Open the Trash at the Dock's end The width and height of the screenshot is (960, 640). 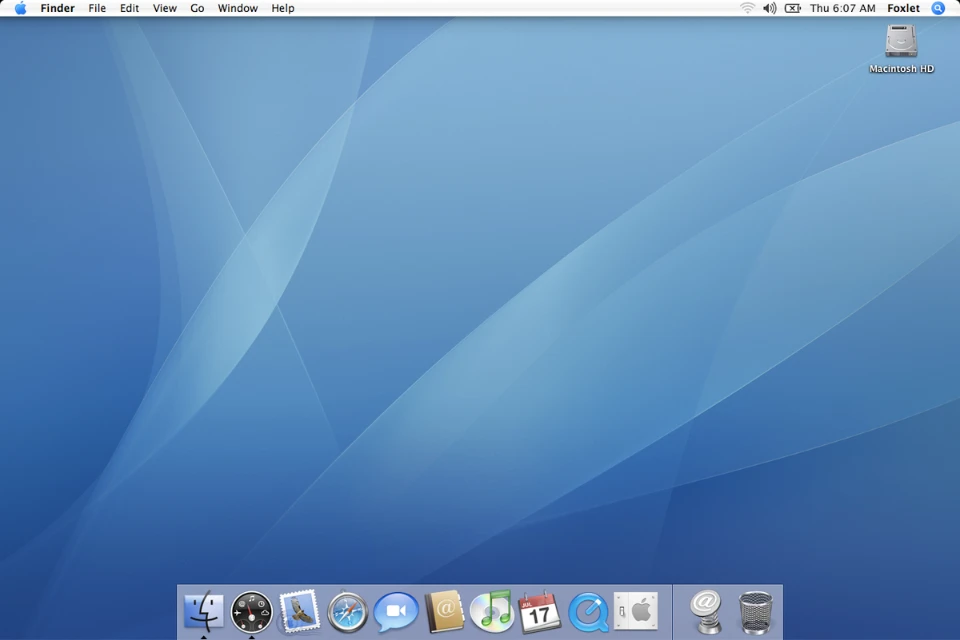tap(755, 612)
